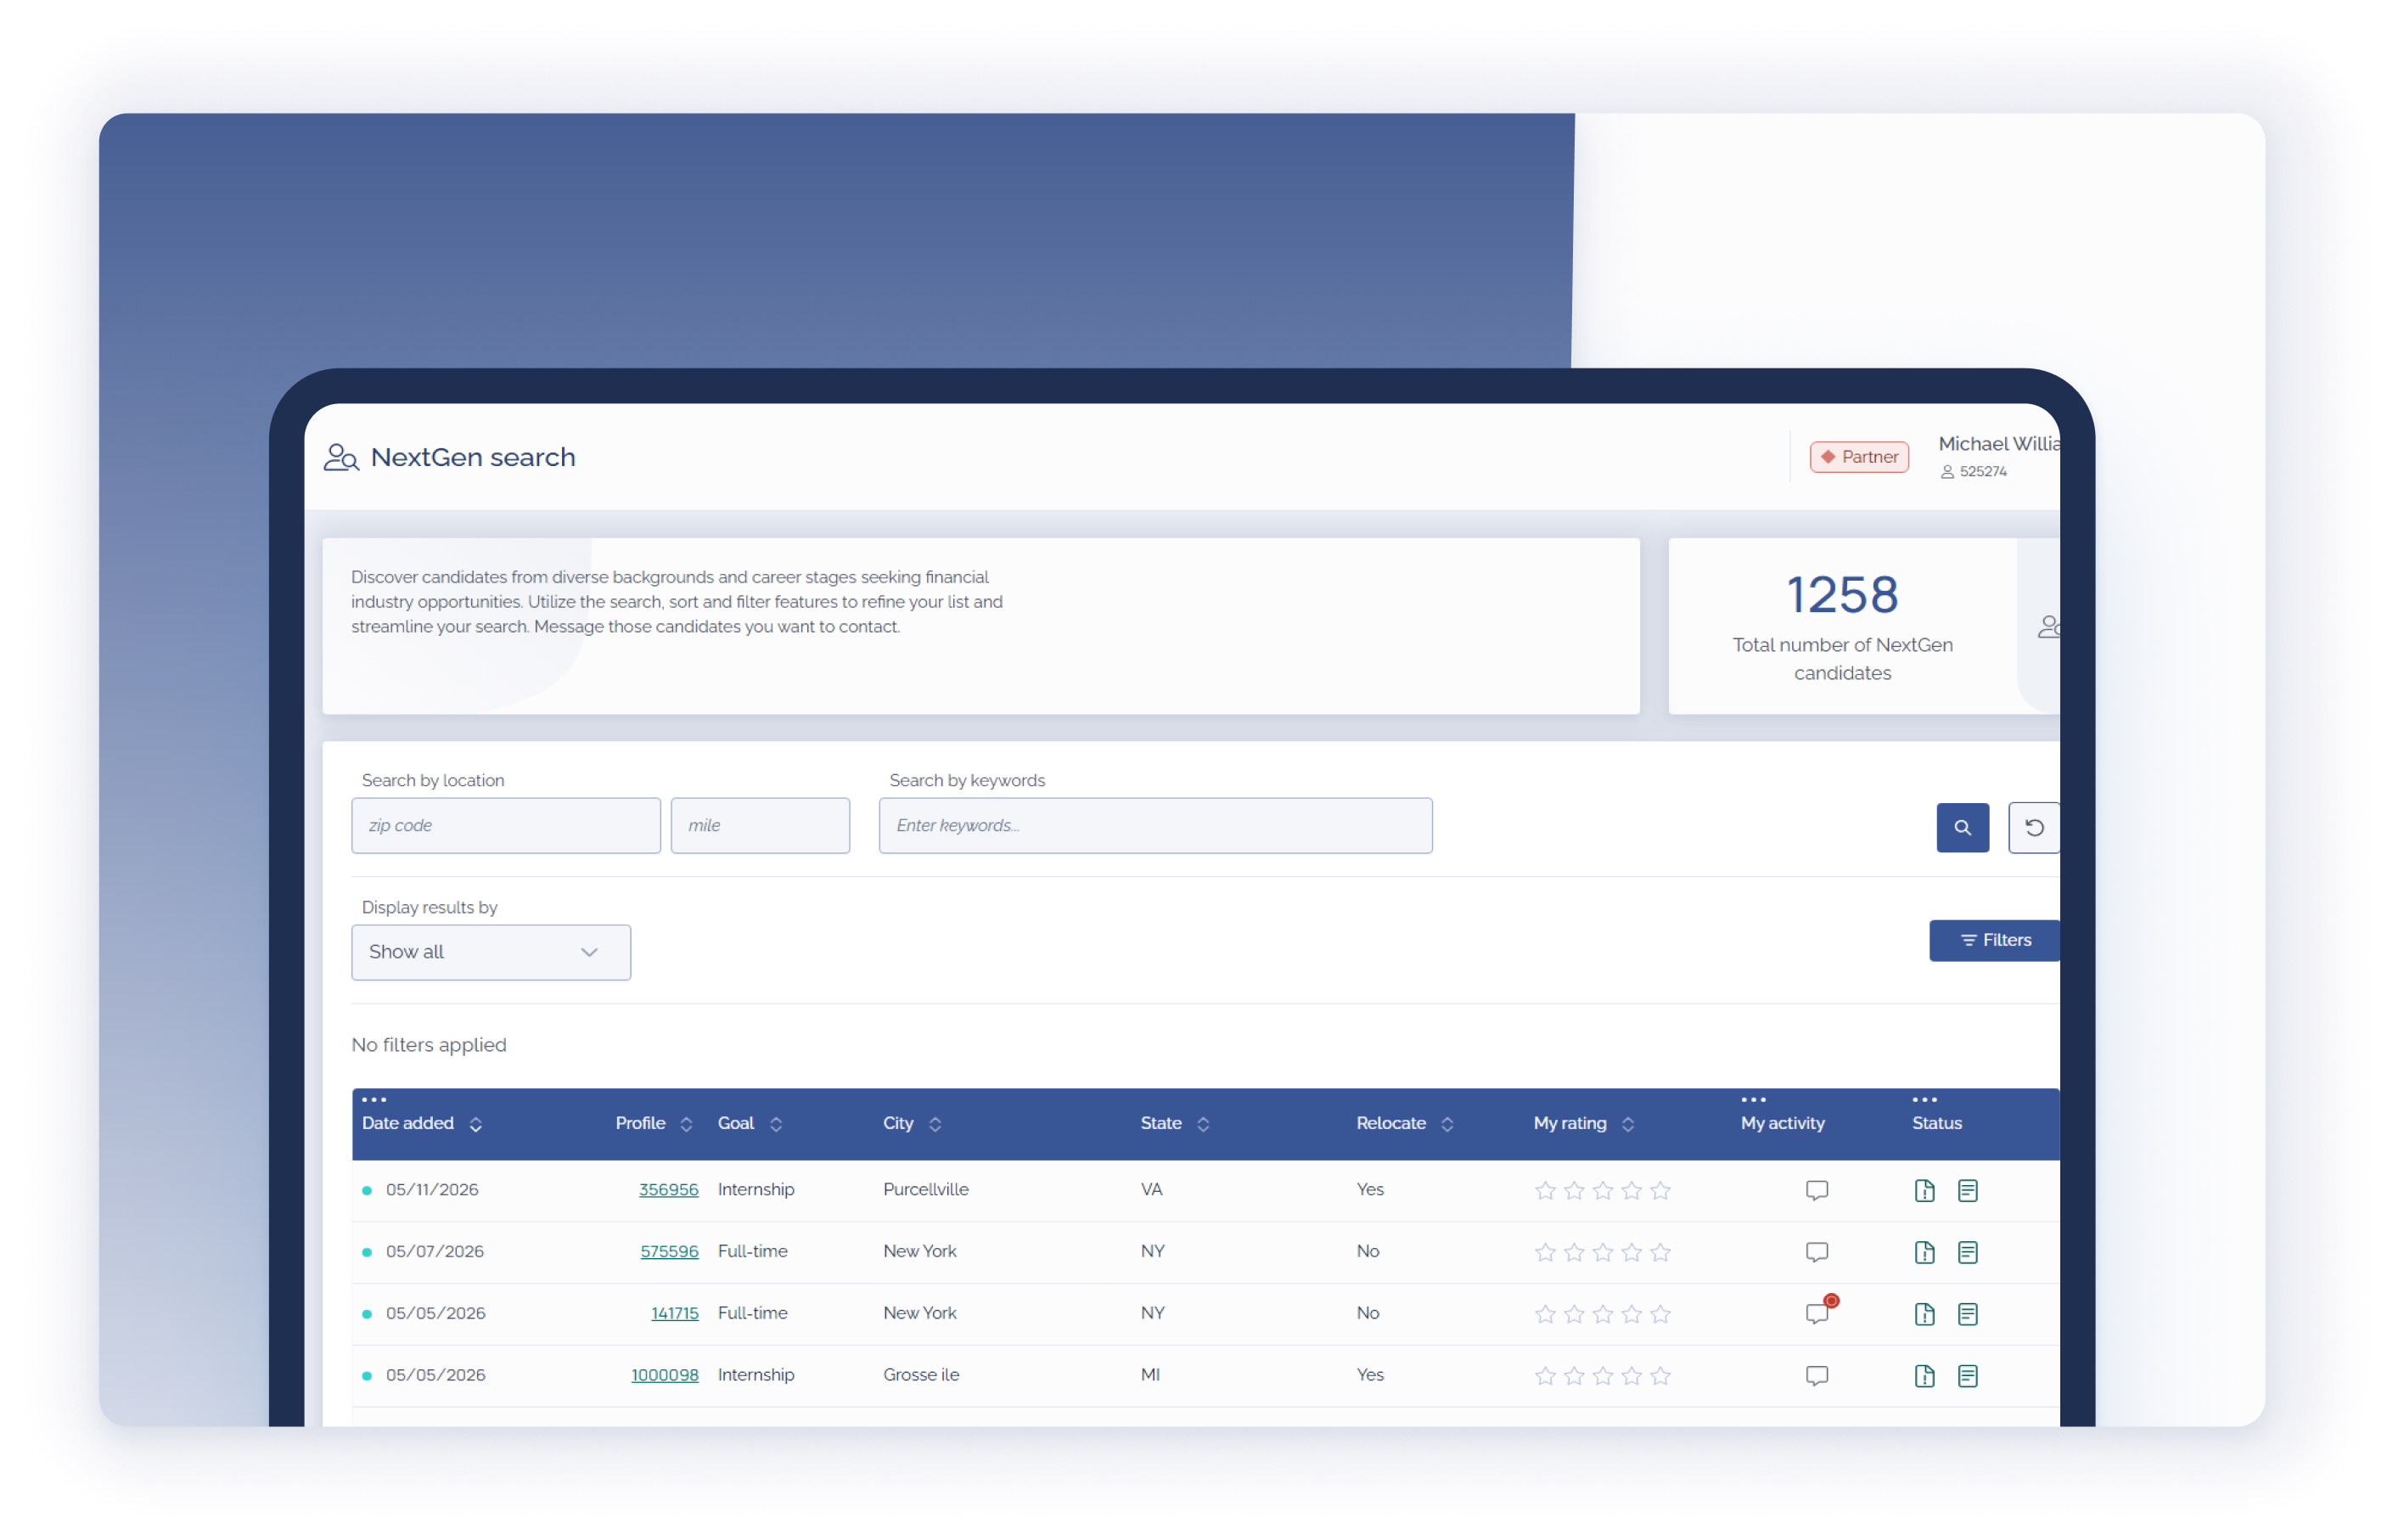2393x1540 pixels.
Task: Click three-dots menu above Status column
Action: click(x=1924, y=1099)
